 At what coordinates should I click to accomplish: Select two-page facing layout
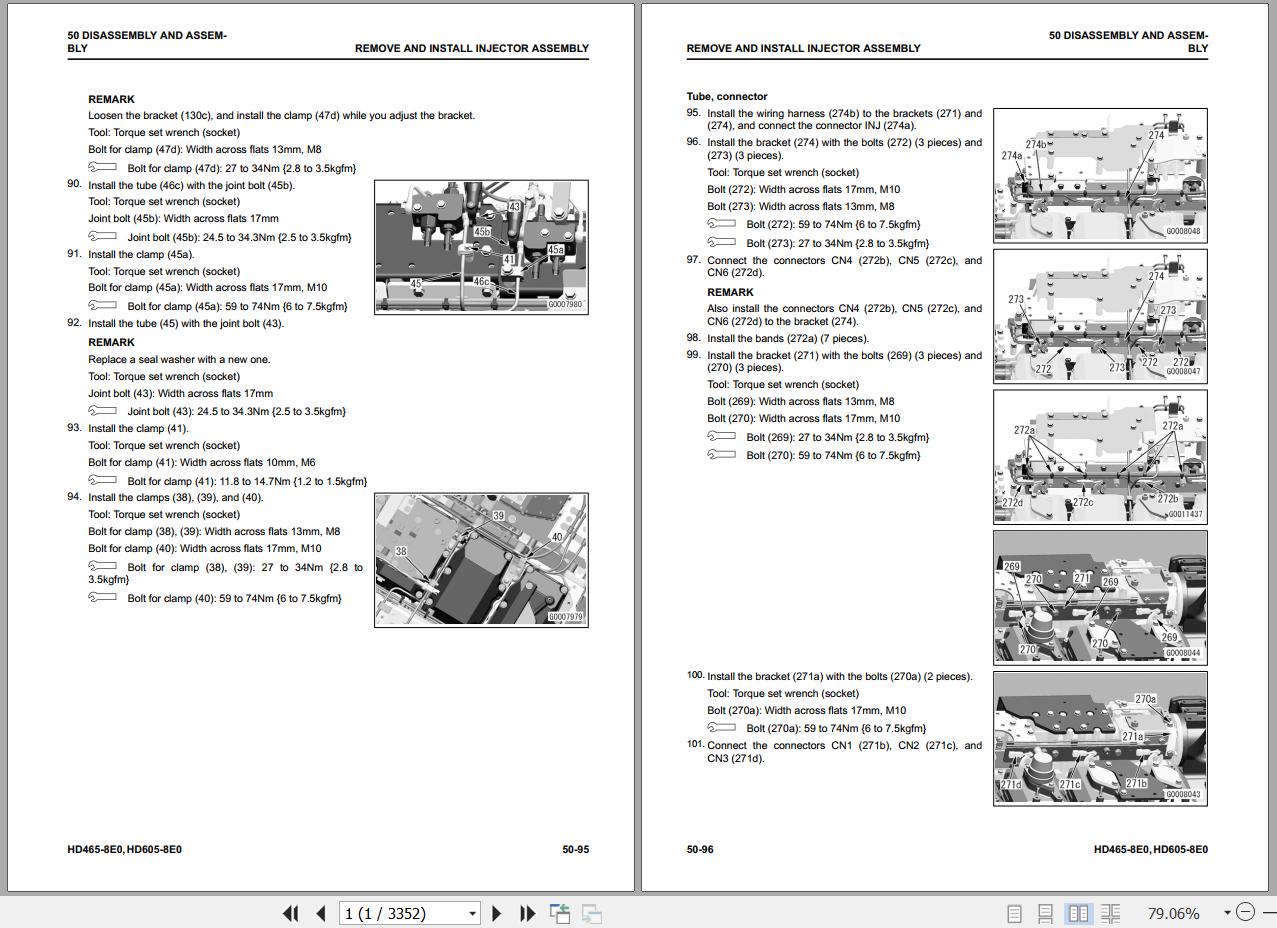click(x=1078, y=913)
